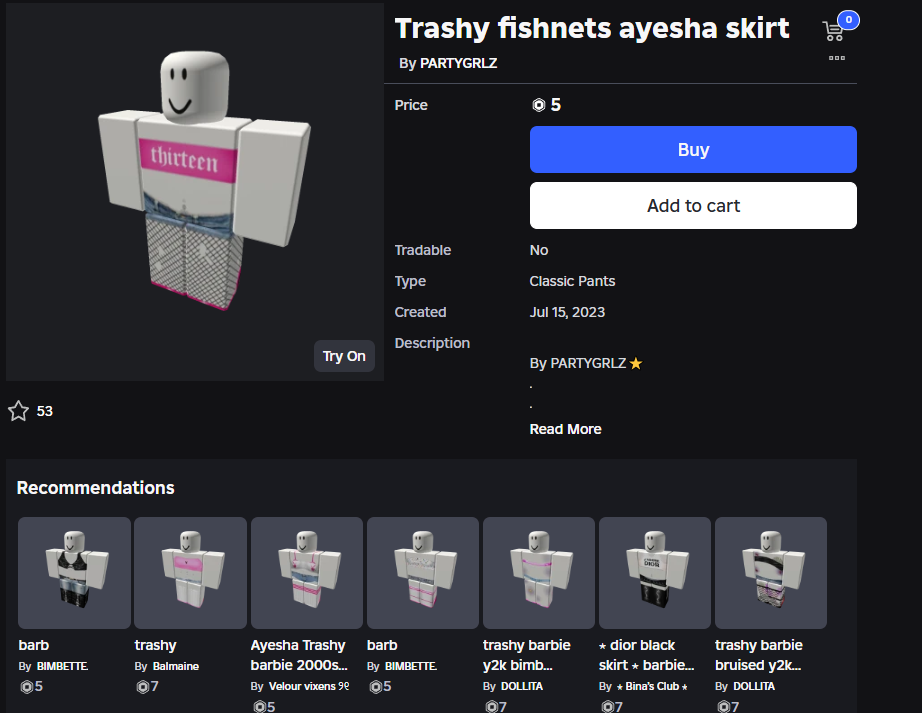Screen dimensions: 922x713
Task: Open dior black skirt item thumbnail
Action: click(654, 573)
